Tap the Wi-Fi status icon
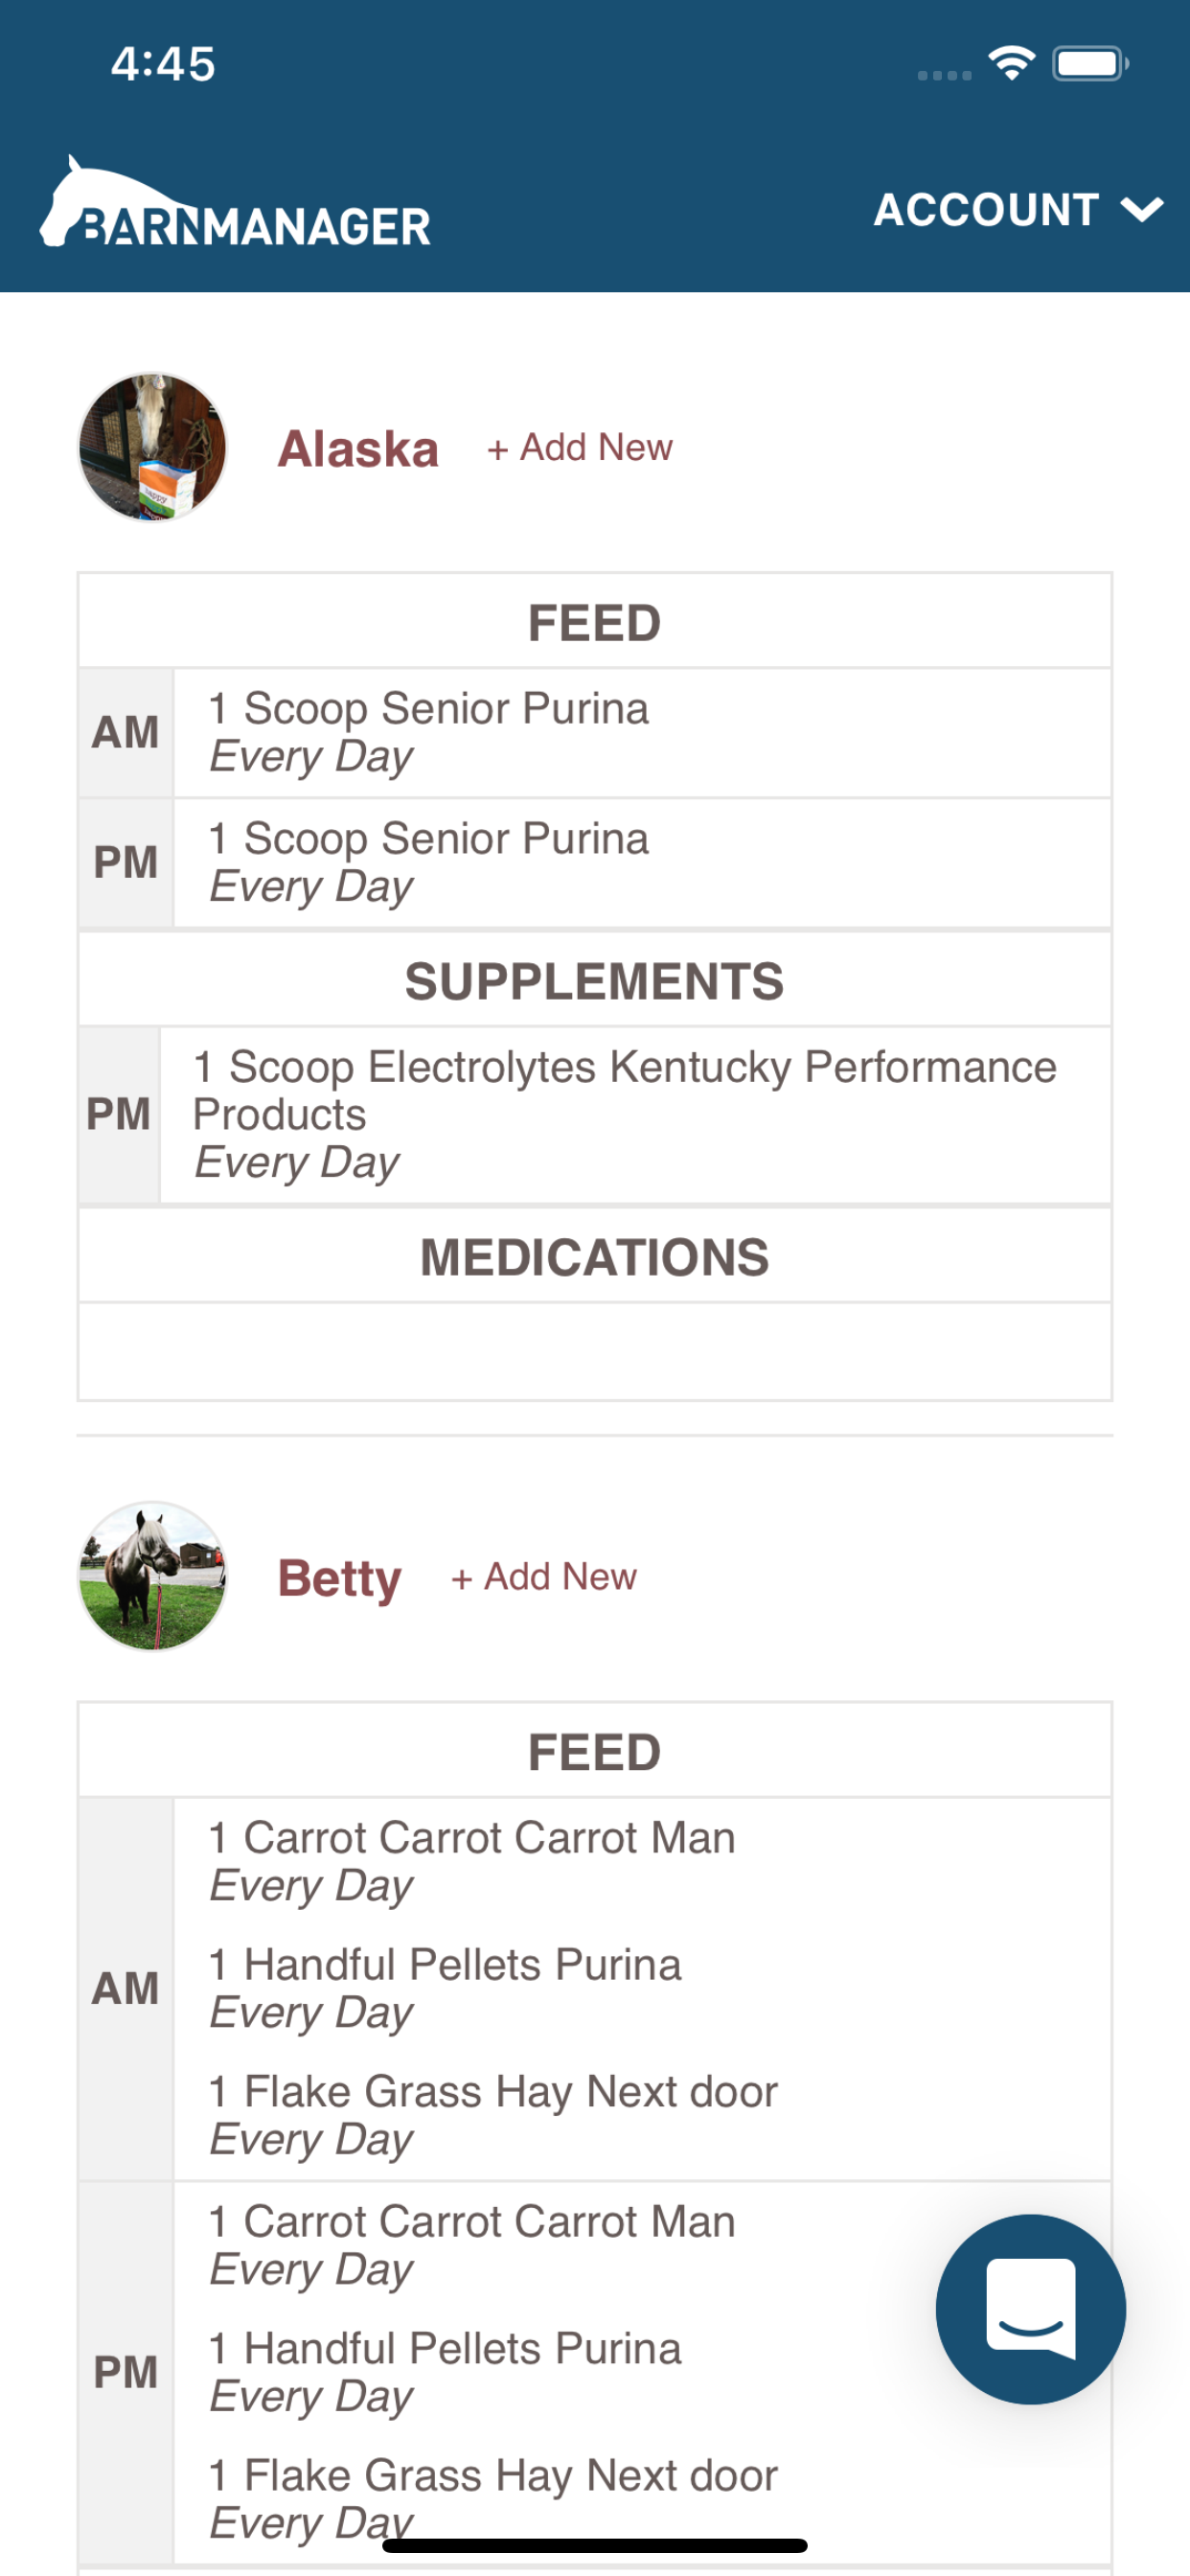The height and width of the screenshot is (2576, 1190). [1012, 63]
